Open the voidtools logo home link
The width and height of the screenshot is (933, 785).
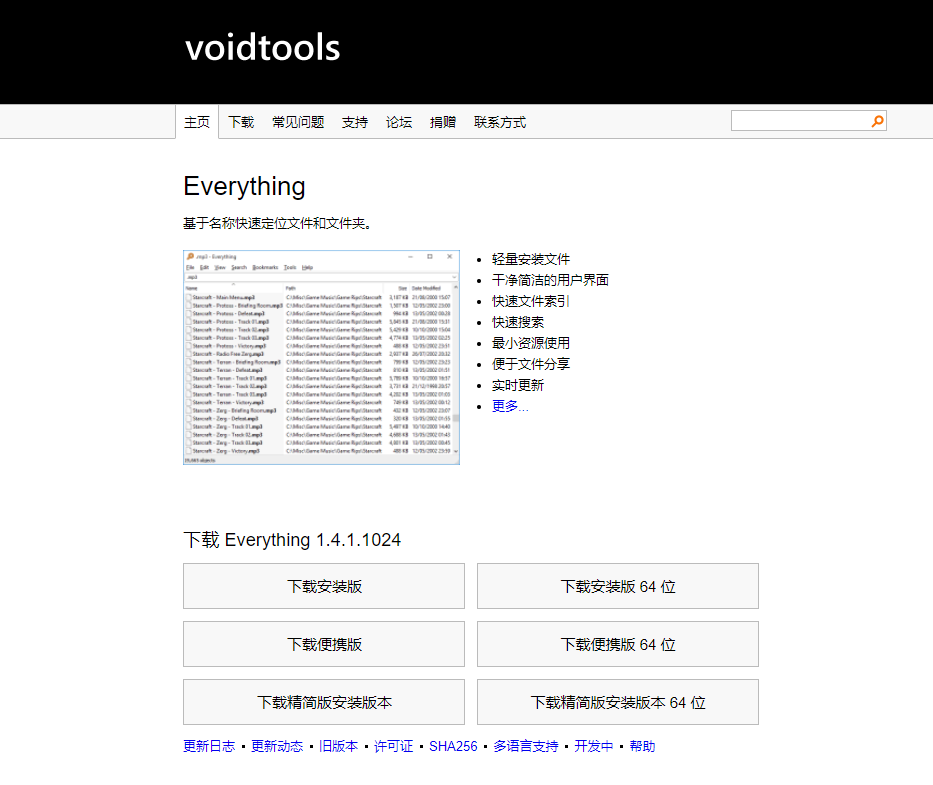point(262,48)
